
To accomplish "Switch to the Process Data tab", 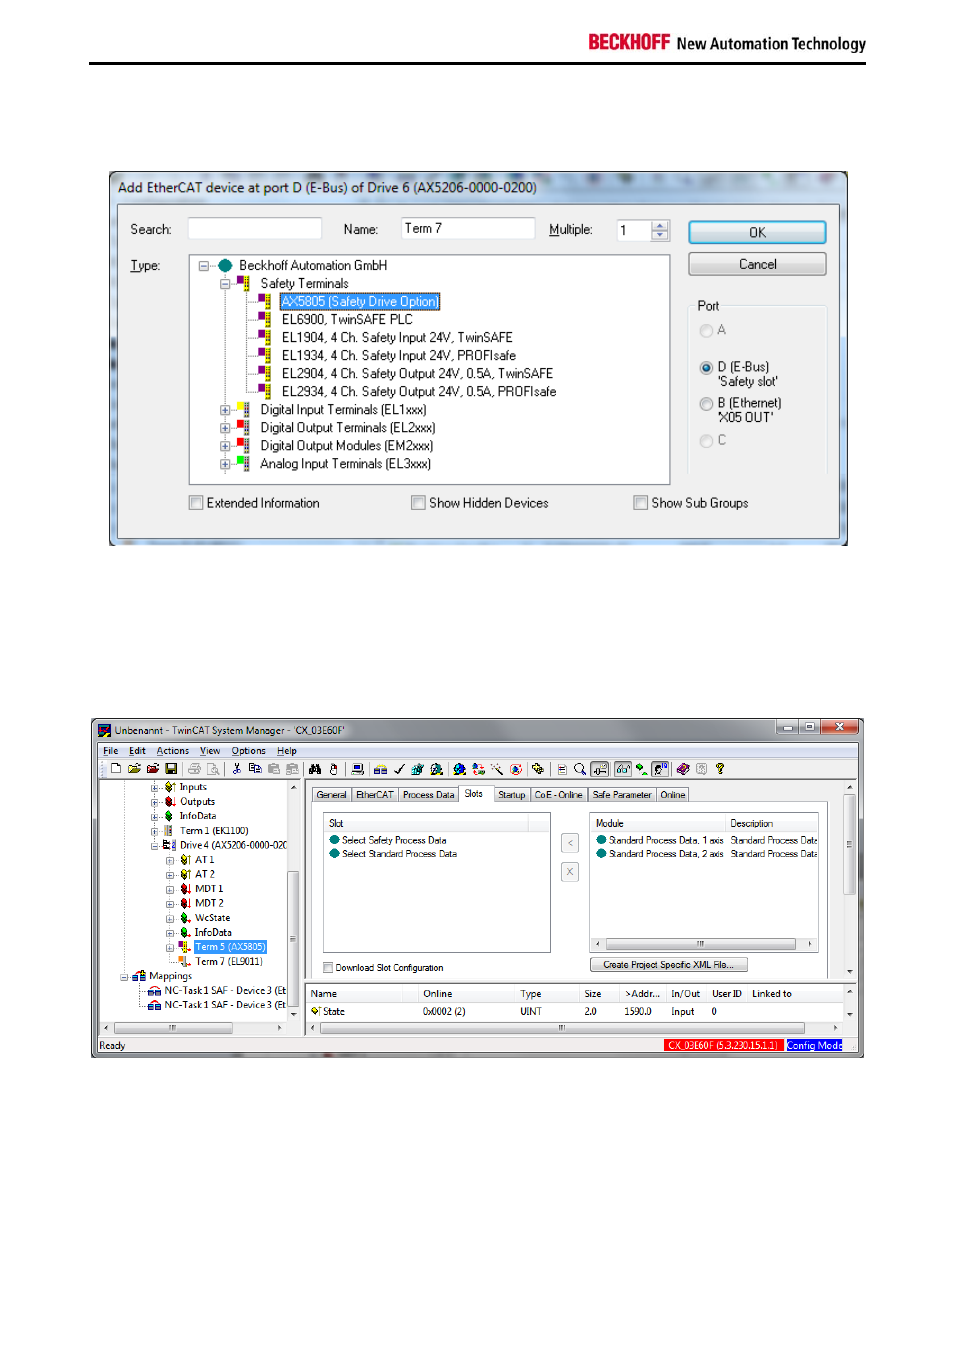I will 429,795.
